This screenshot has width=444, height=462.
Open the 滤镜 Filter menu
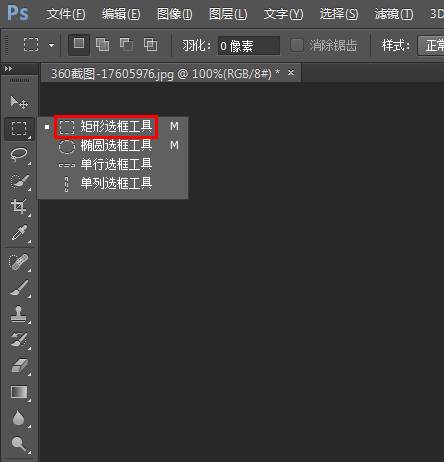[394, 14]
